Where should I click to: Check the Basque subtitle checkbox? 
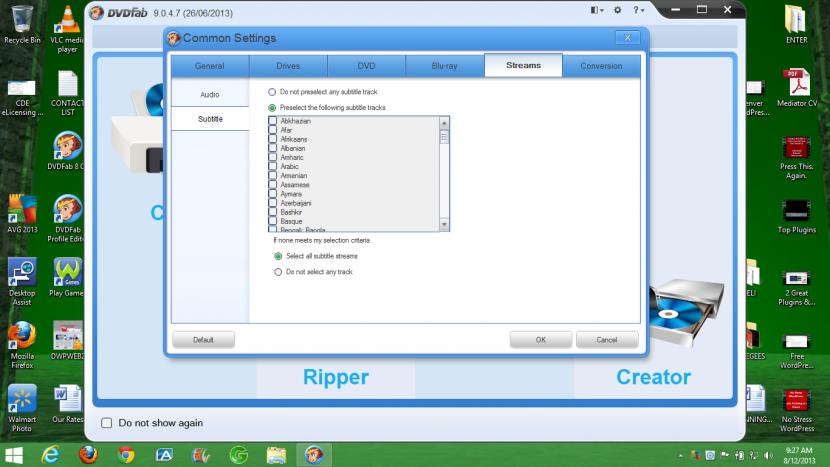273,221
